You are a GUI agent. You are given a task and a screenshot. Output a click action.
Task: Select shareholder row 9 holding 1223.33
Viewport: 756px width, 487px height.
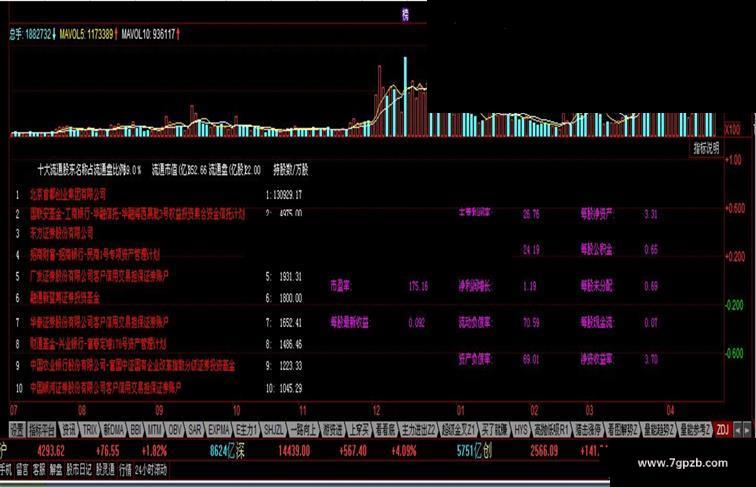tap(159, 366)
